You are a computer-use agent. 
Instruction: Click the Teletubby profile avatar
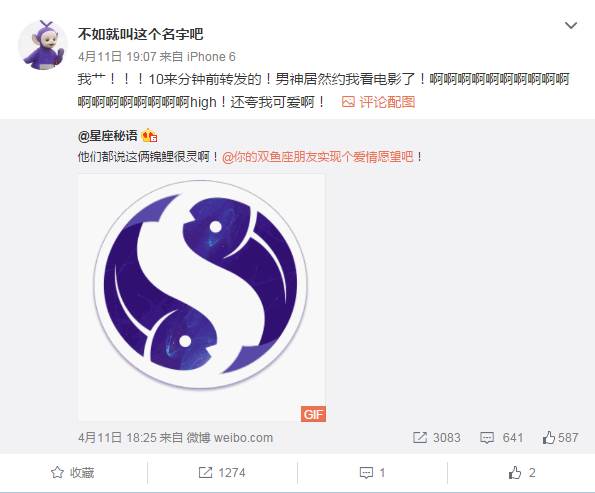(x=42, y=45)
